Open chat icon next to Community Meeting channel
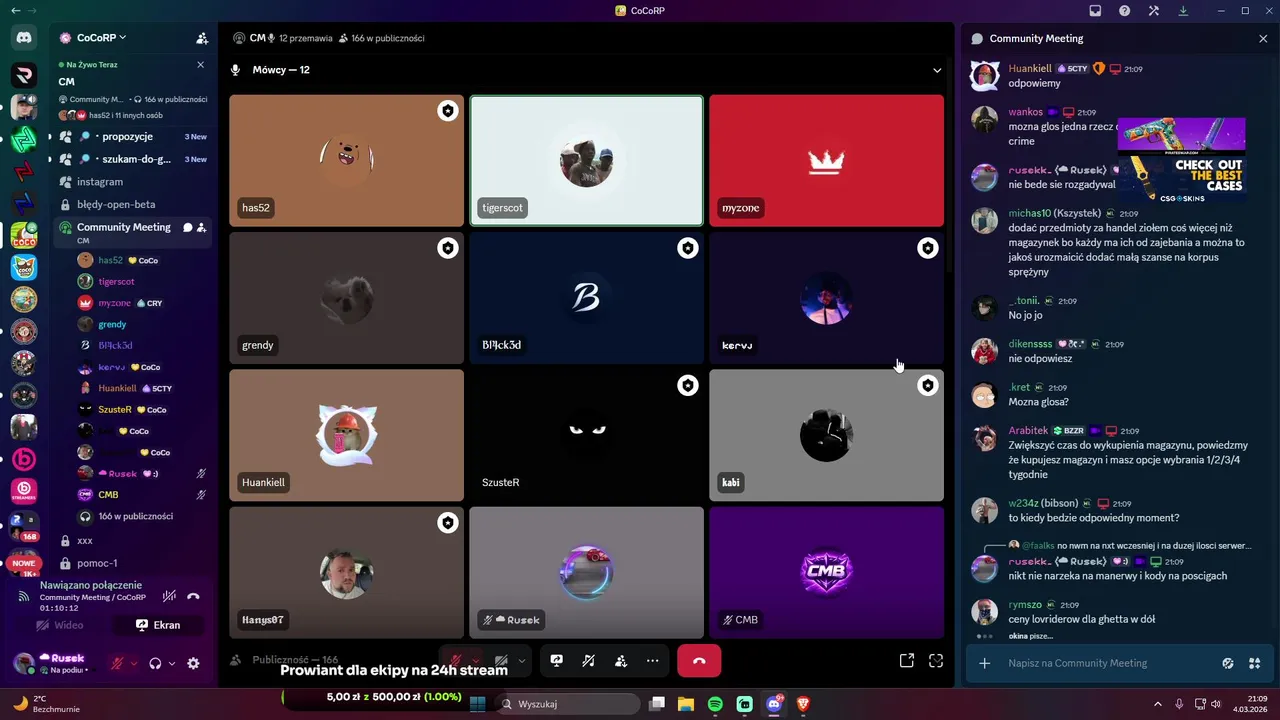This screenshot has height=720, width=1280. [x=187, y=228]
